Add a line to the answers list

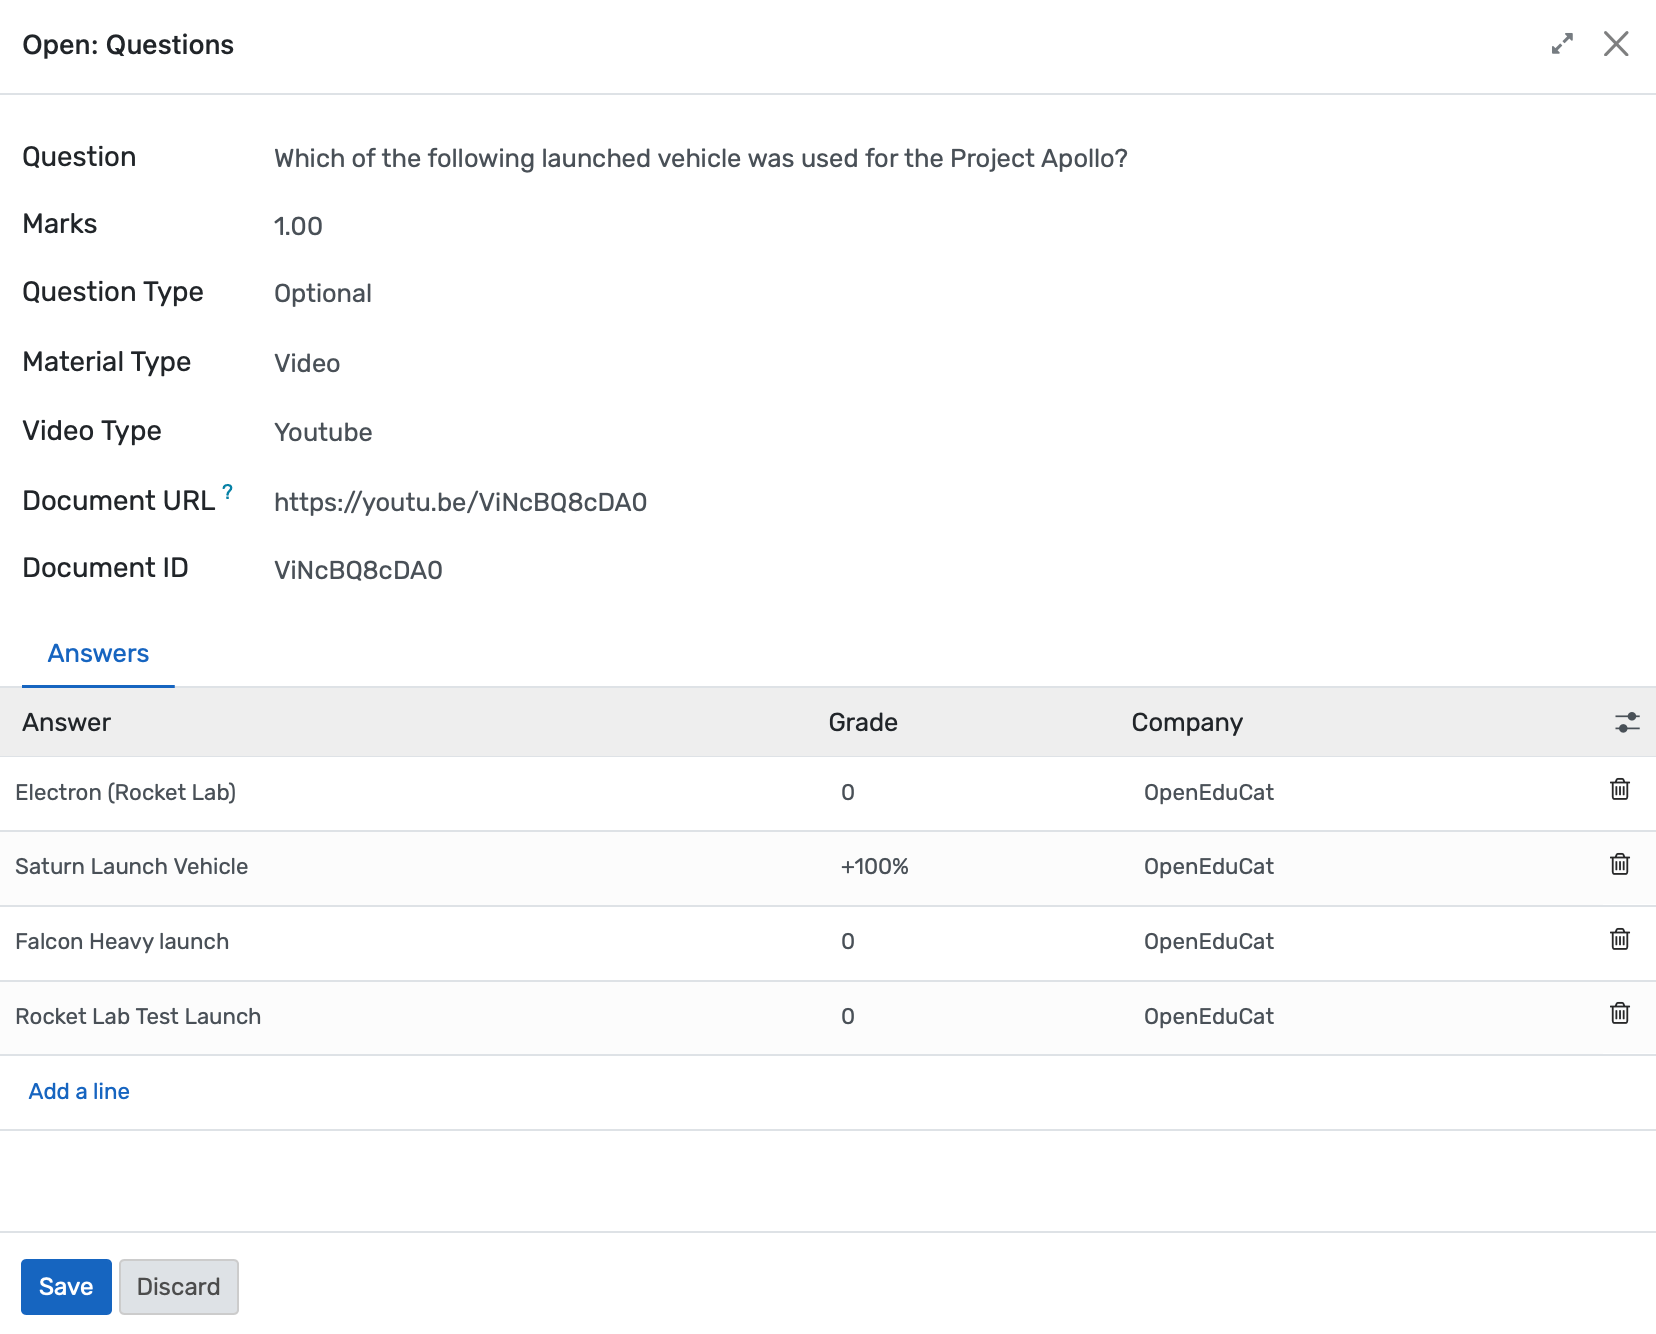tap(78, 1091)
